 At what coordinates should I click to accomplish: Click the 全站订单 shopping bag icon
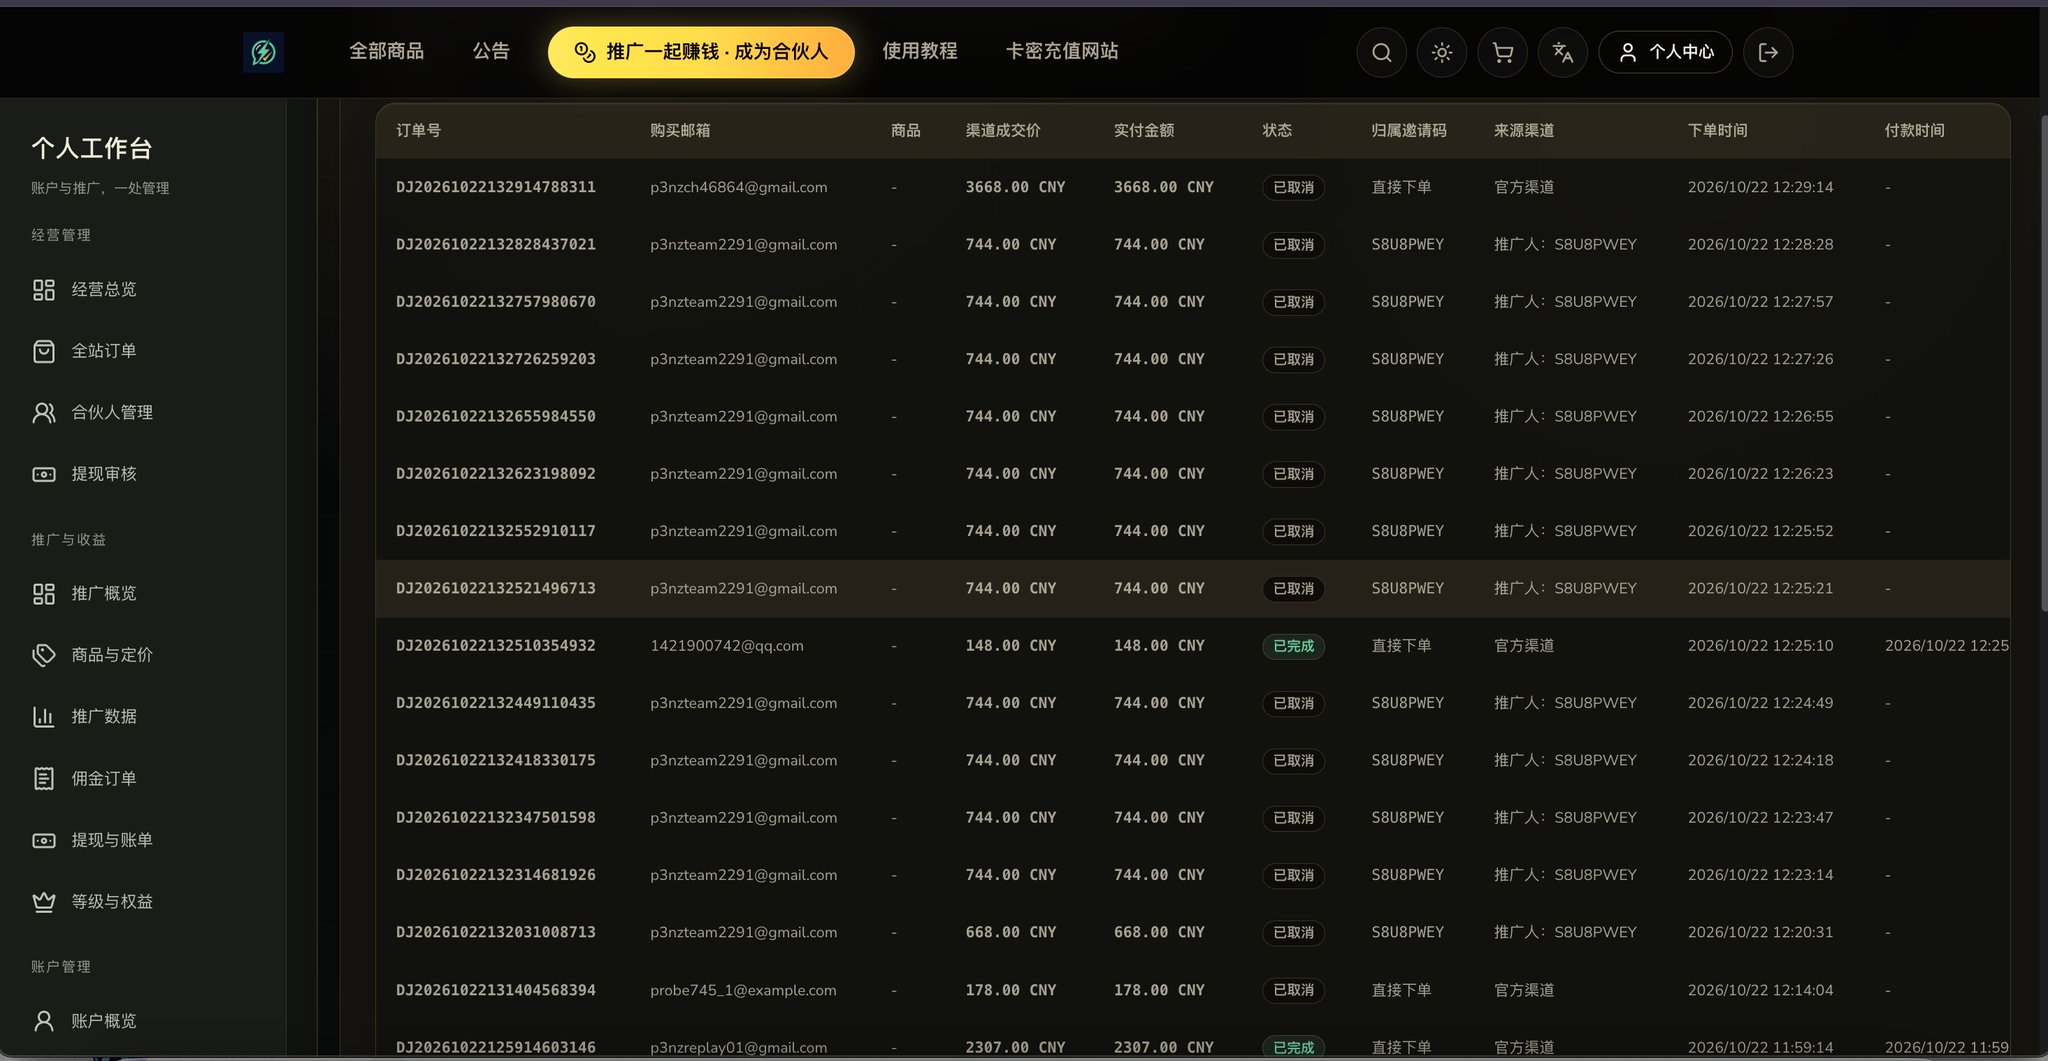pos(44,351)
